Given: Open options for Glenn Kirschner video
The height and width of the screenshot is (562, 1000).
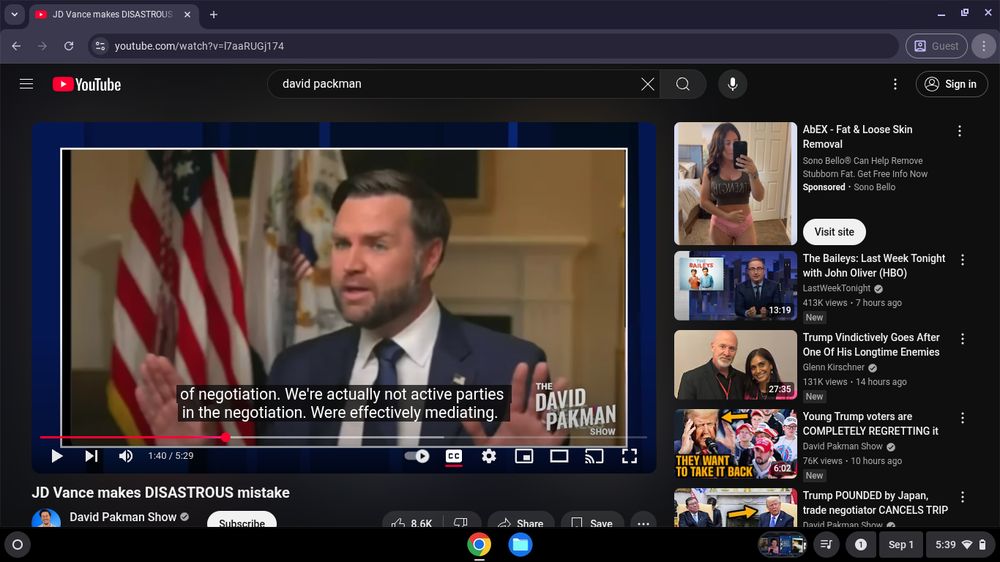Looking at the screenshot, I should pyautogui.click(x=962, y=339).
